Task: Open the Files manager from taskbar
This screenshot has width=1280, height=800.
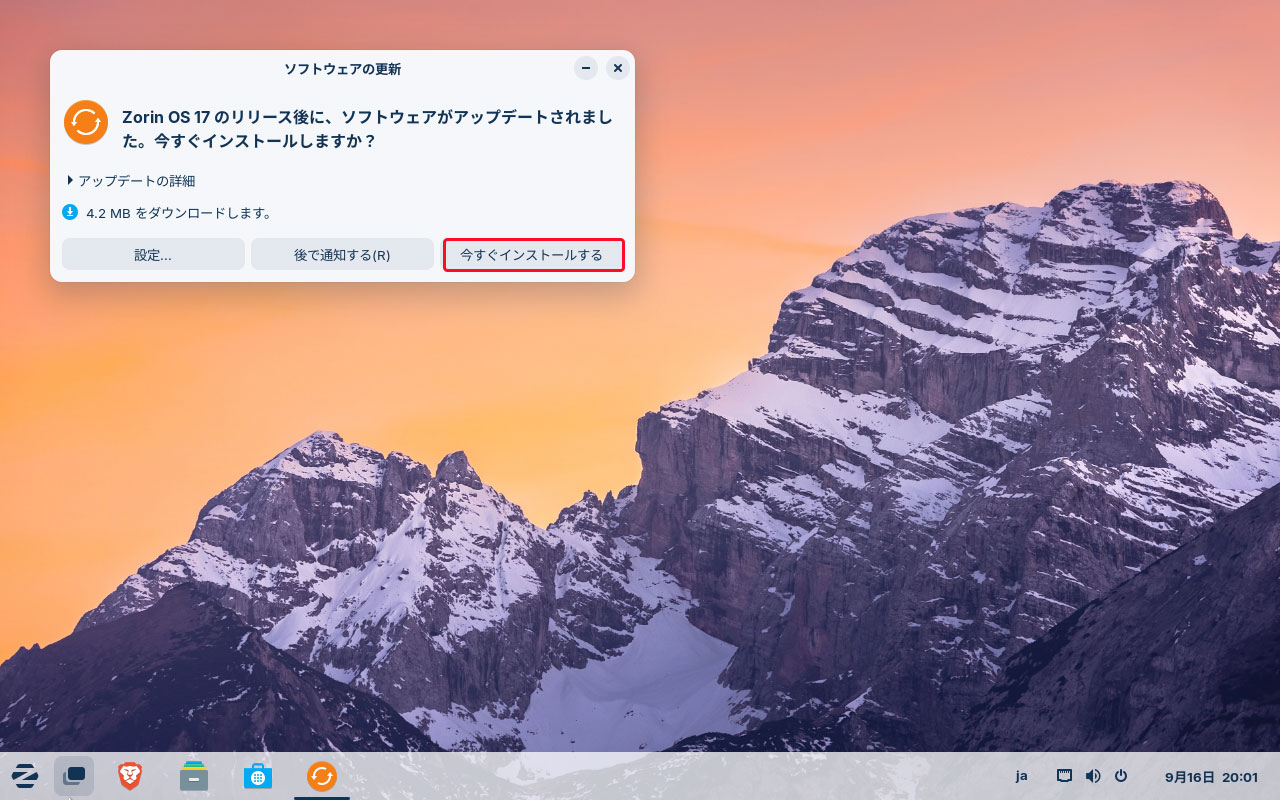Action: (194, 776)
